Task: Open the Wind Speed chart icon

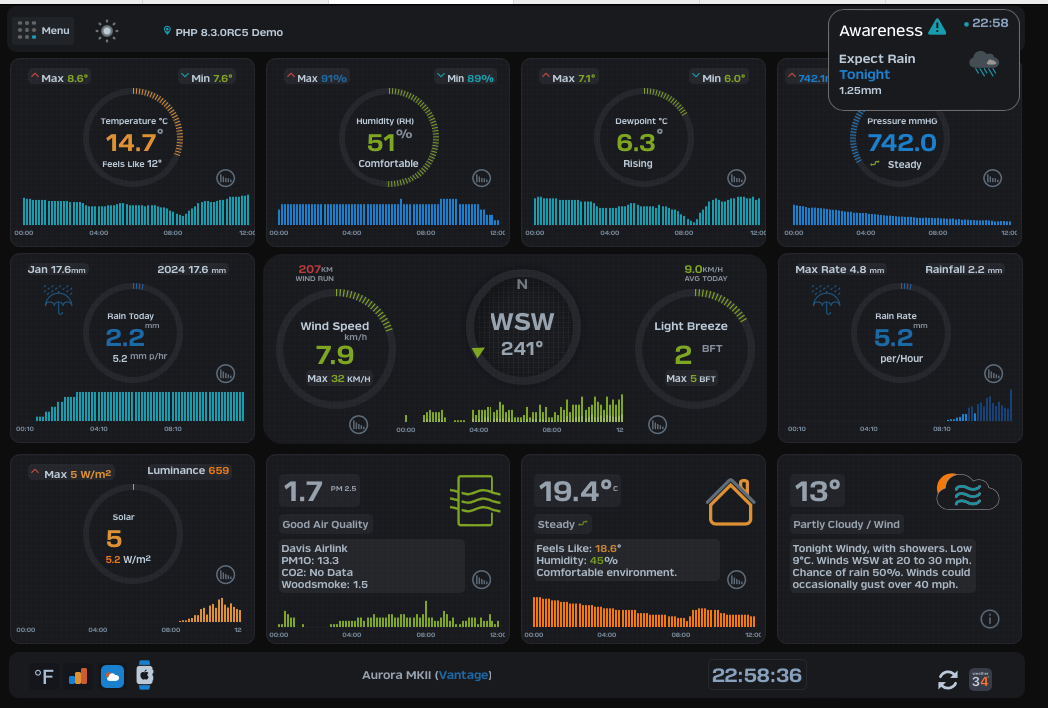Action: pyautogui.click(x=358, y=425)
